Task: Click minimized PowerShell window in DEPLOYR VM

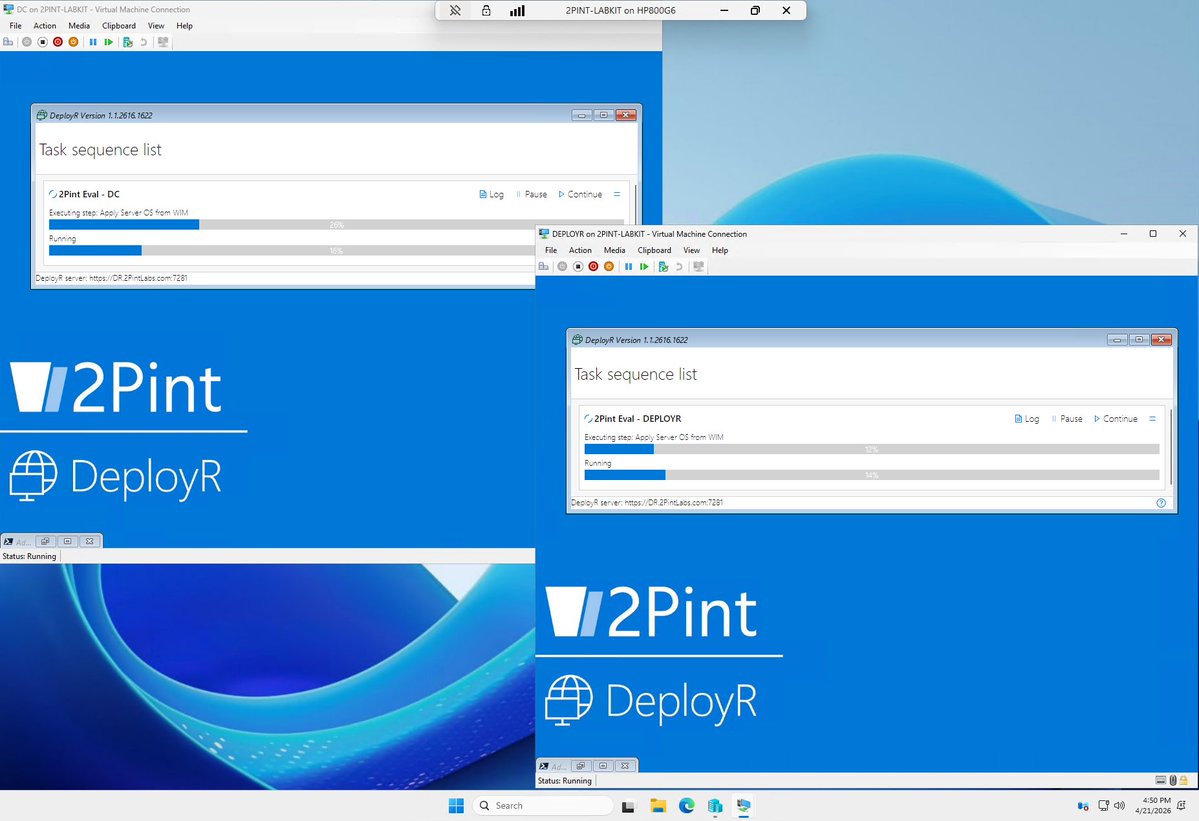Action: 587,765
